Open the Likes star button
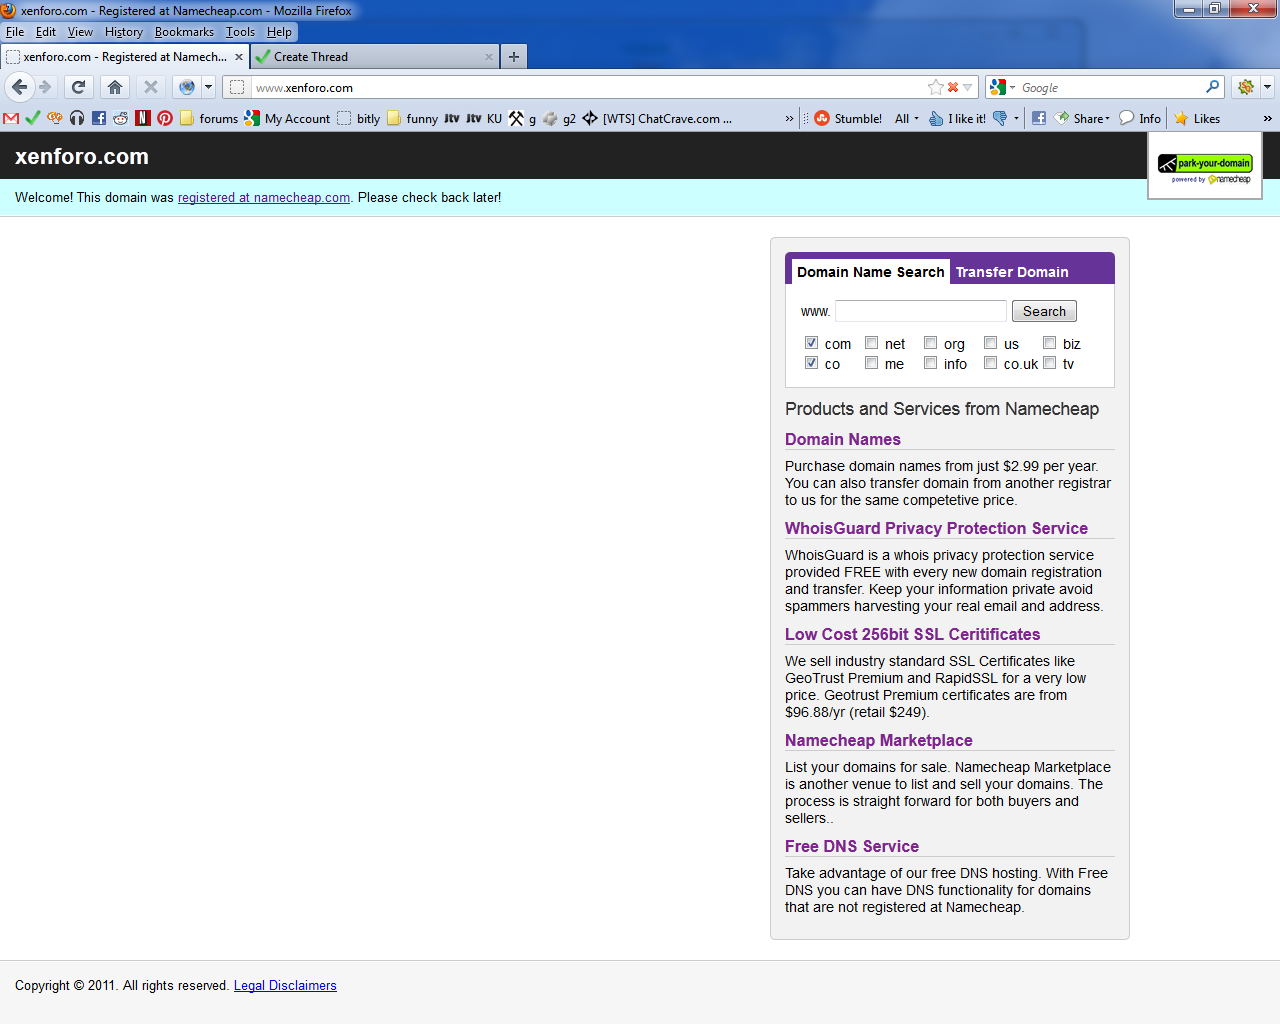Image resolution: width=1280 pixels, height=1024 pixels. [x=1197, y=118]
